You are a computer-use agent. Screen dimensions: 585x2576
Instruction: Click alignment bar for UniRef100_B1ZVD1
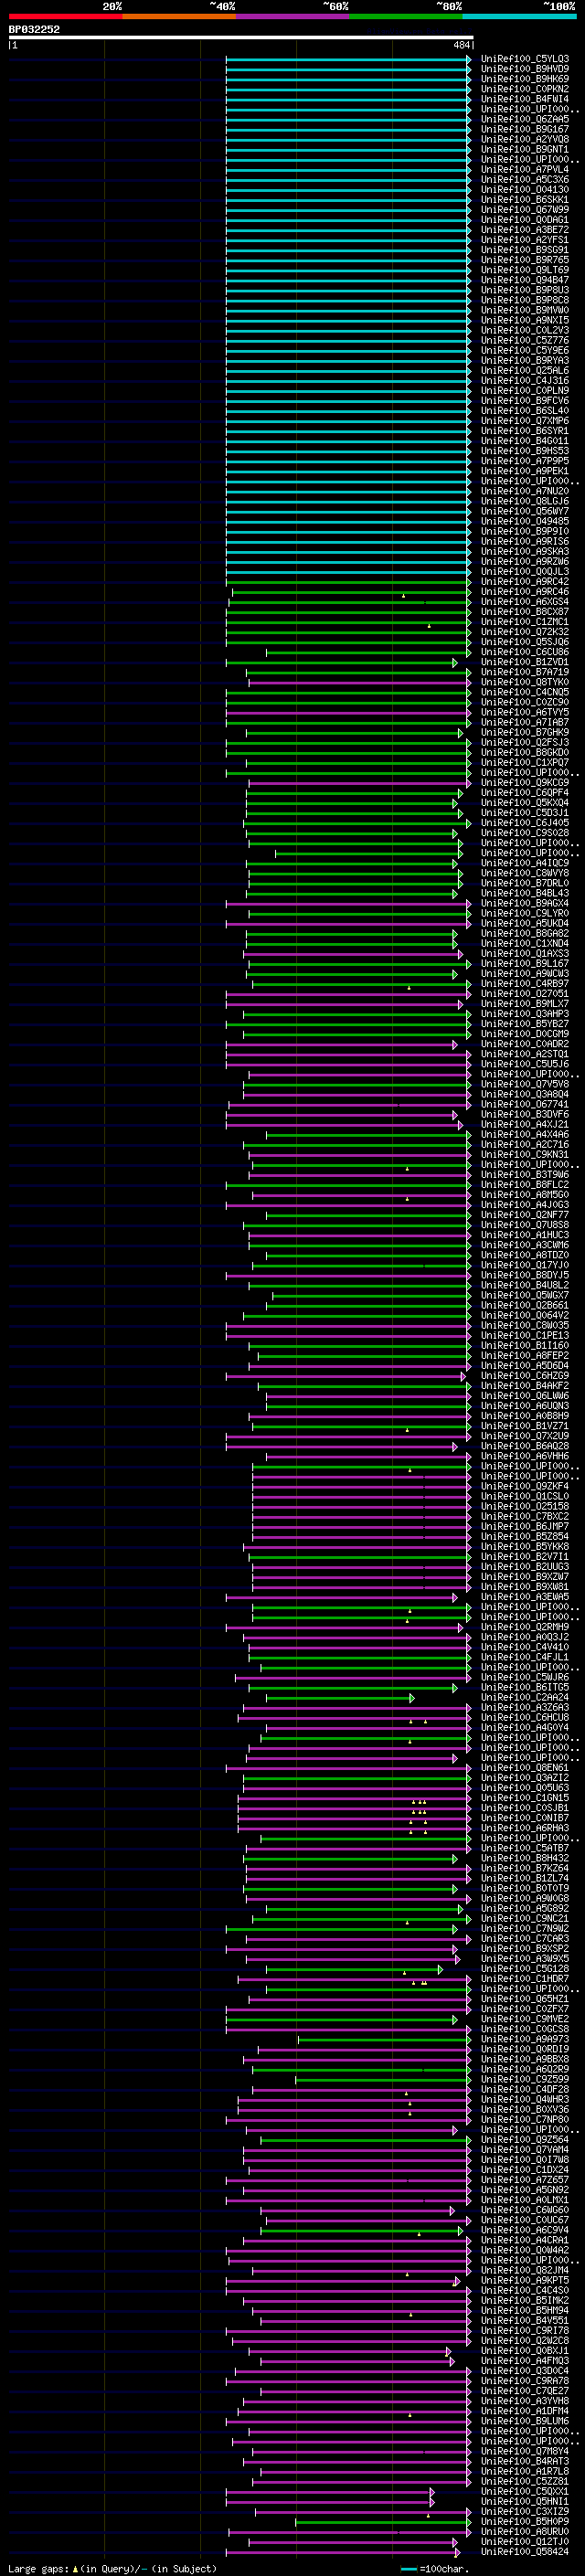[x=342, y=662]
